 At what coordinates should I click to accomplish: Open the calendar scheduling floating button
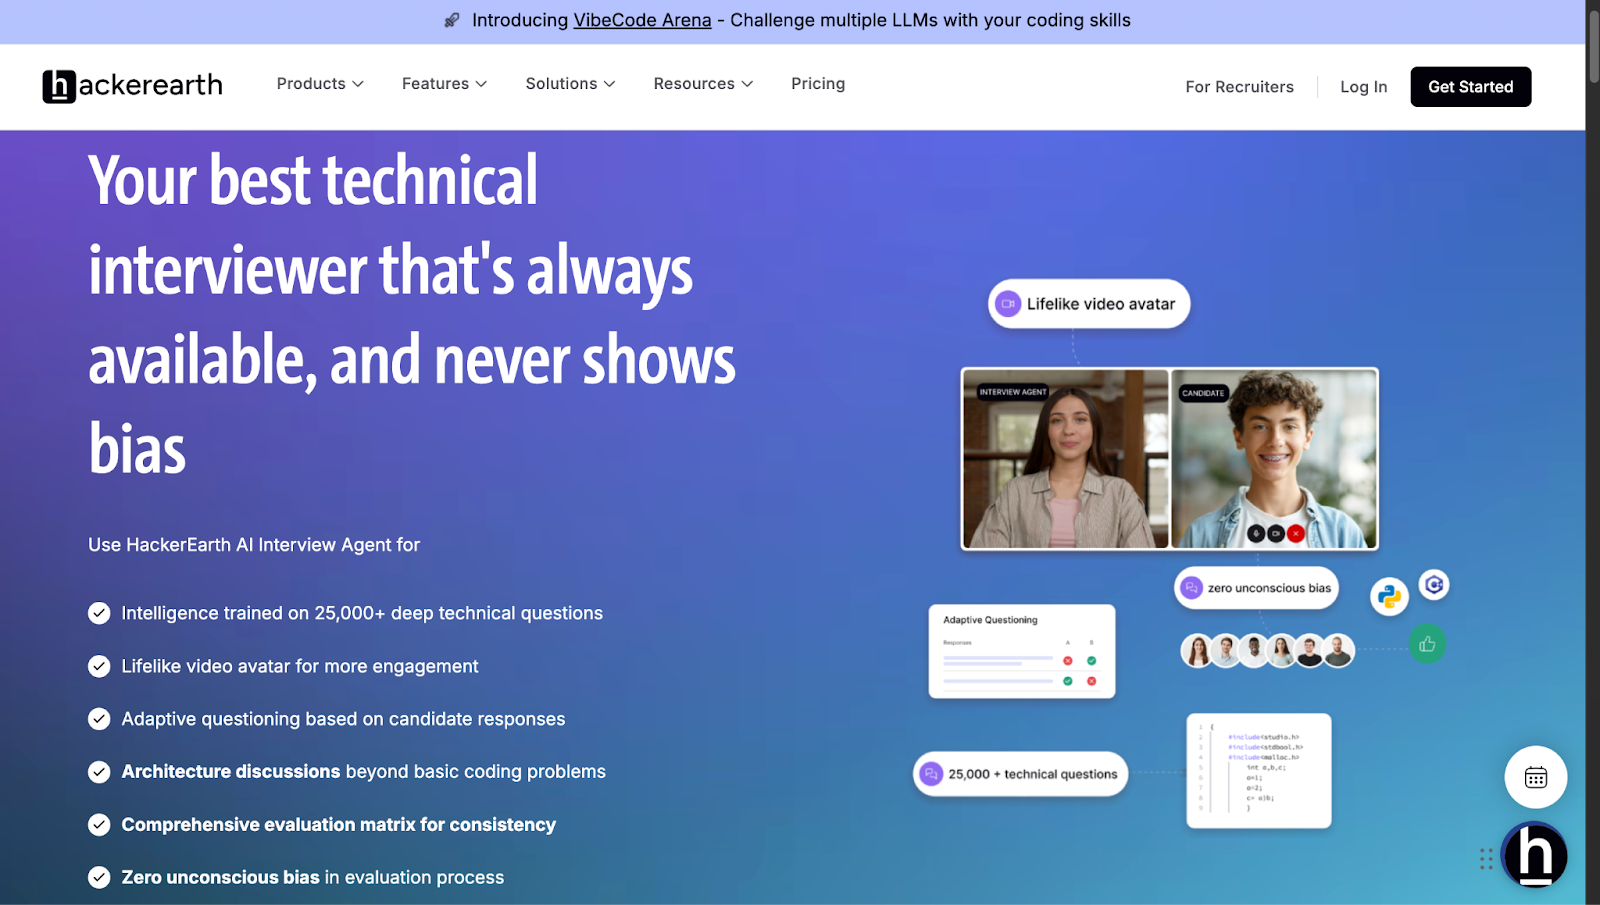[x=1535, y=777]
